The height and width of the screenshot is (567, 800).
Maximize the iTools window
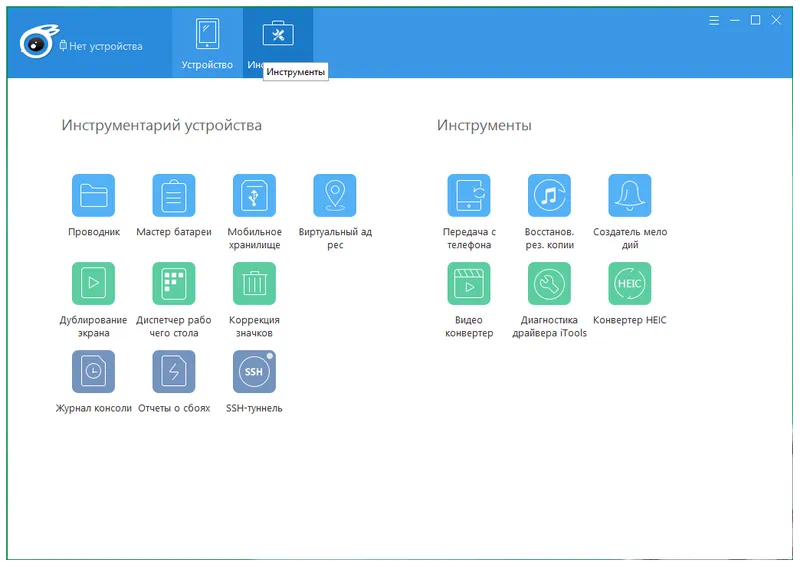756,20
